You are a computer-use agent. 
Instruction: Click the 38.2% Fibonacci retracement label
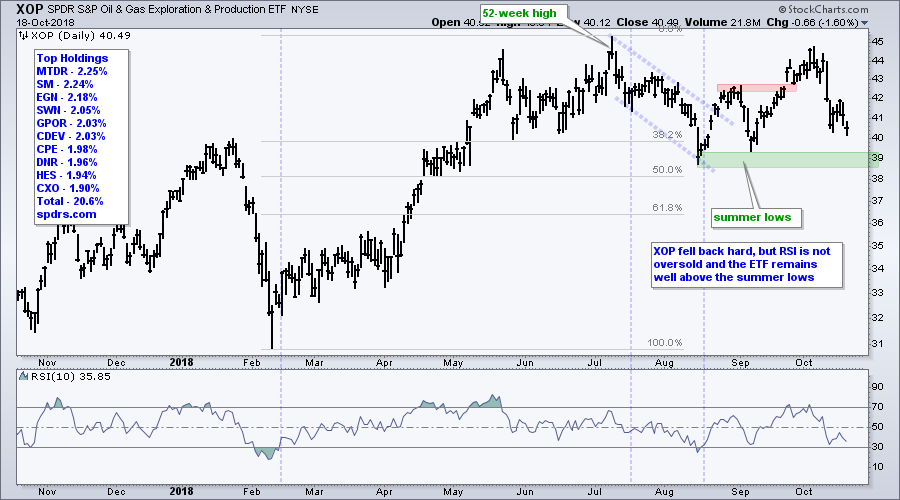667,135
